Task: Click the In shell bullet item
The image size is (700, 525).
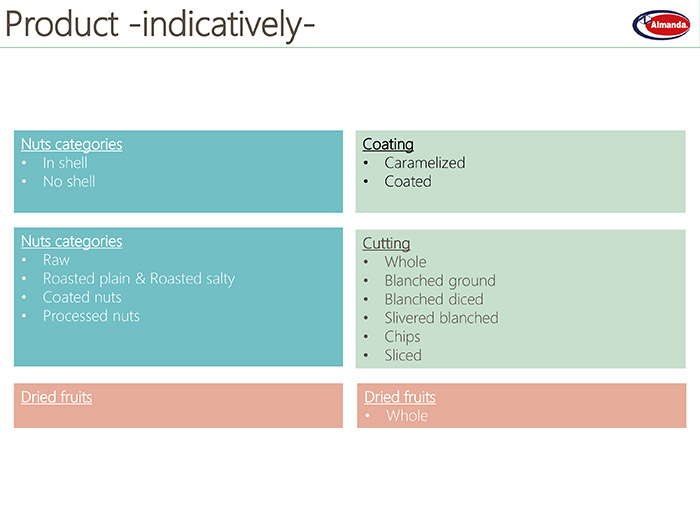Action: tap(65, 163)
